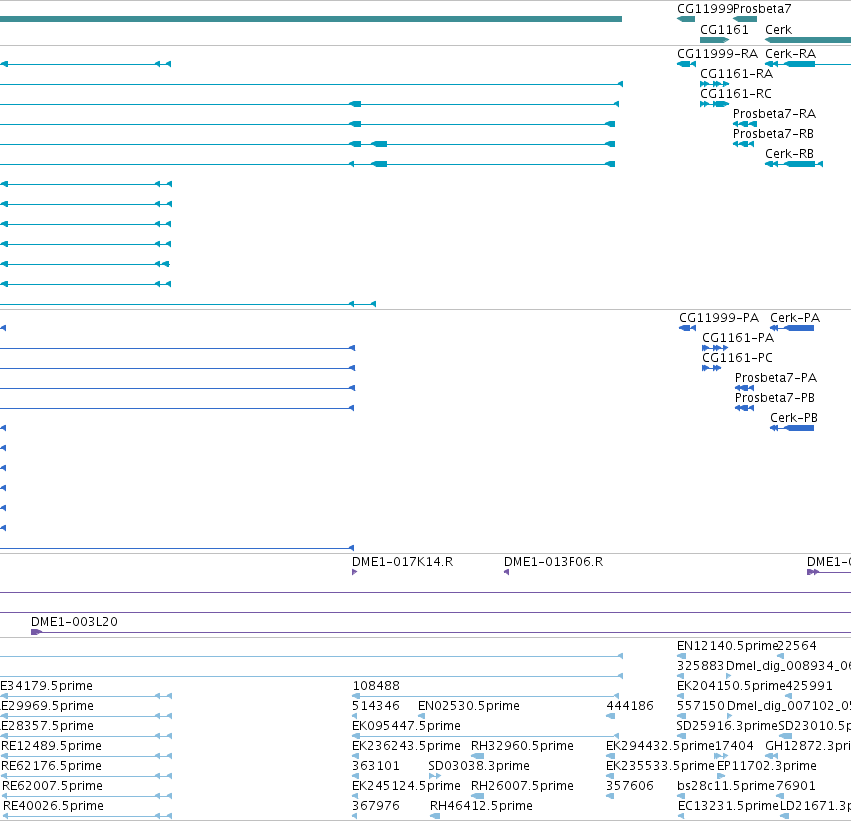Click the Cerk gene label
851x821 pixels.
coord(778,30)
